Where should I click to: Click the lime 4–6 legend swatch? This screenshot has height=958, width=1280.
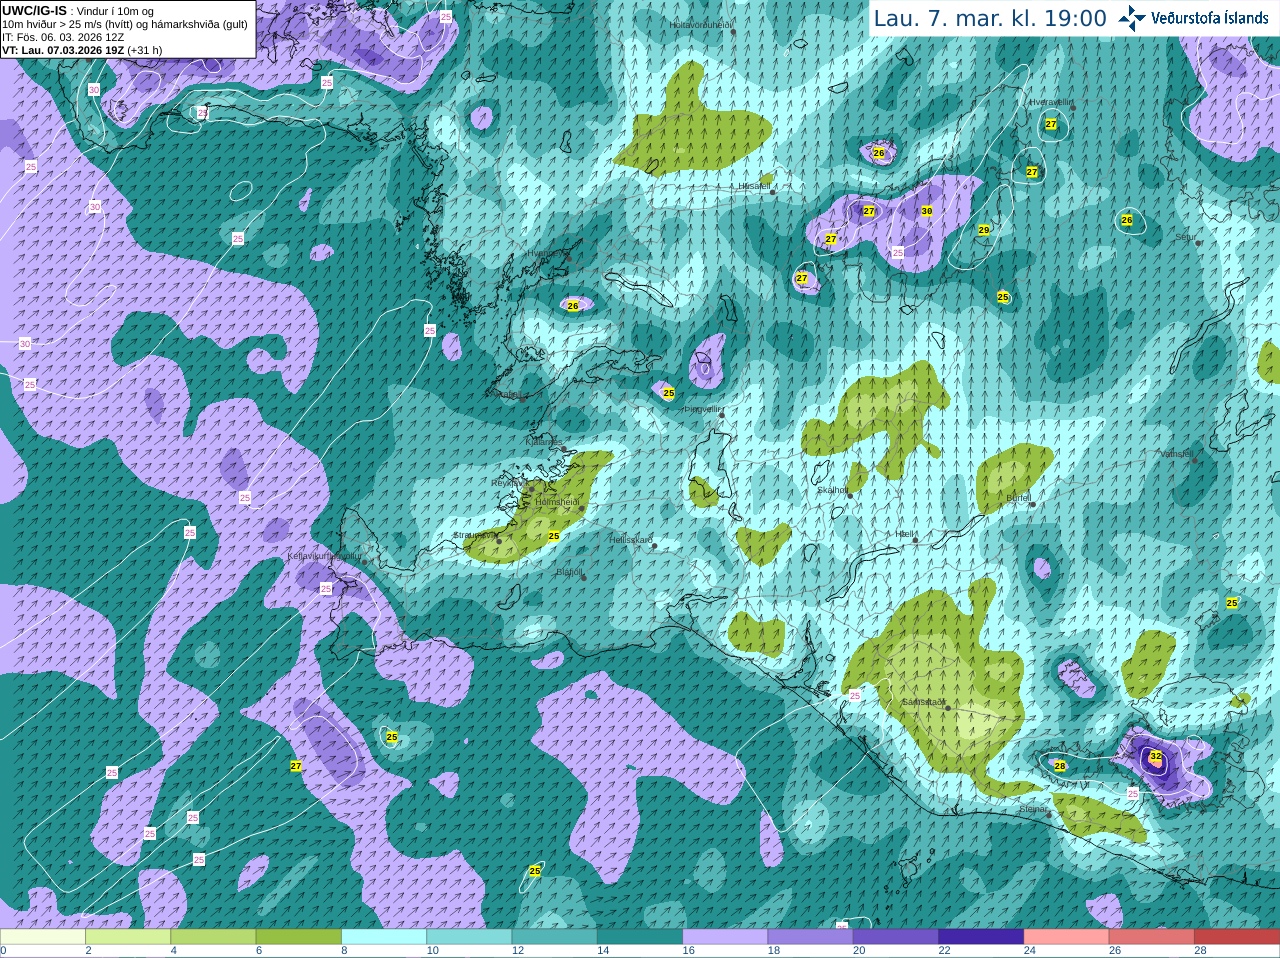[x=213, y=937]
